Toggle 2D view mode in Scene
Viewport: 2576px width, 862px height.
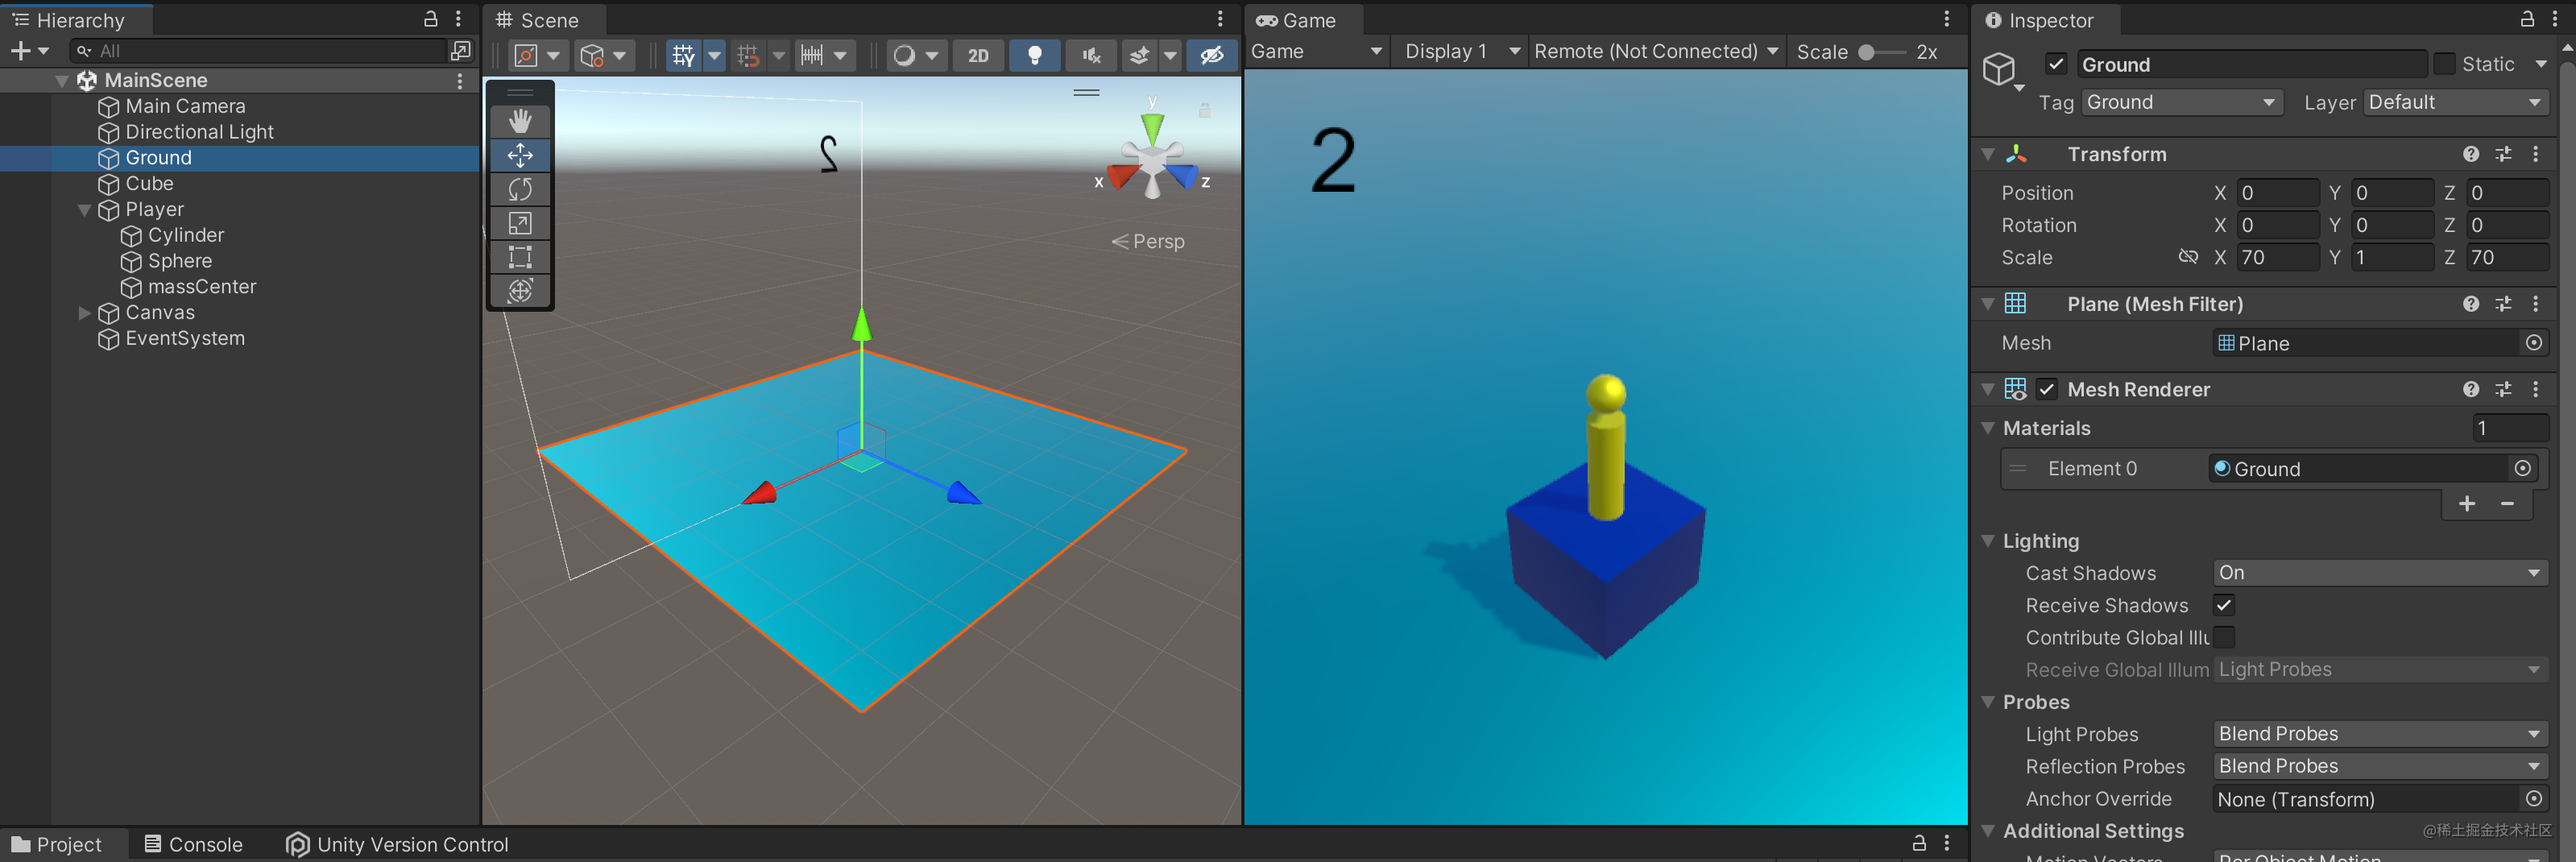coord(978,55)
